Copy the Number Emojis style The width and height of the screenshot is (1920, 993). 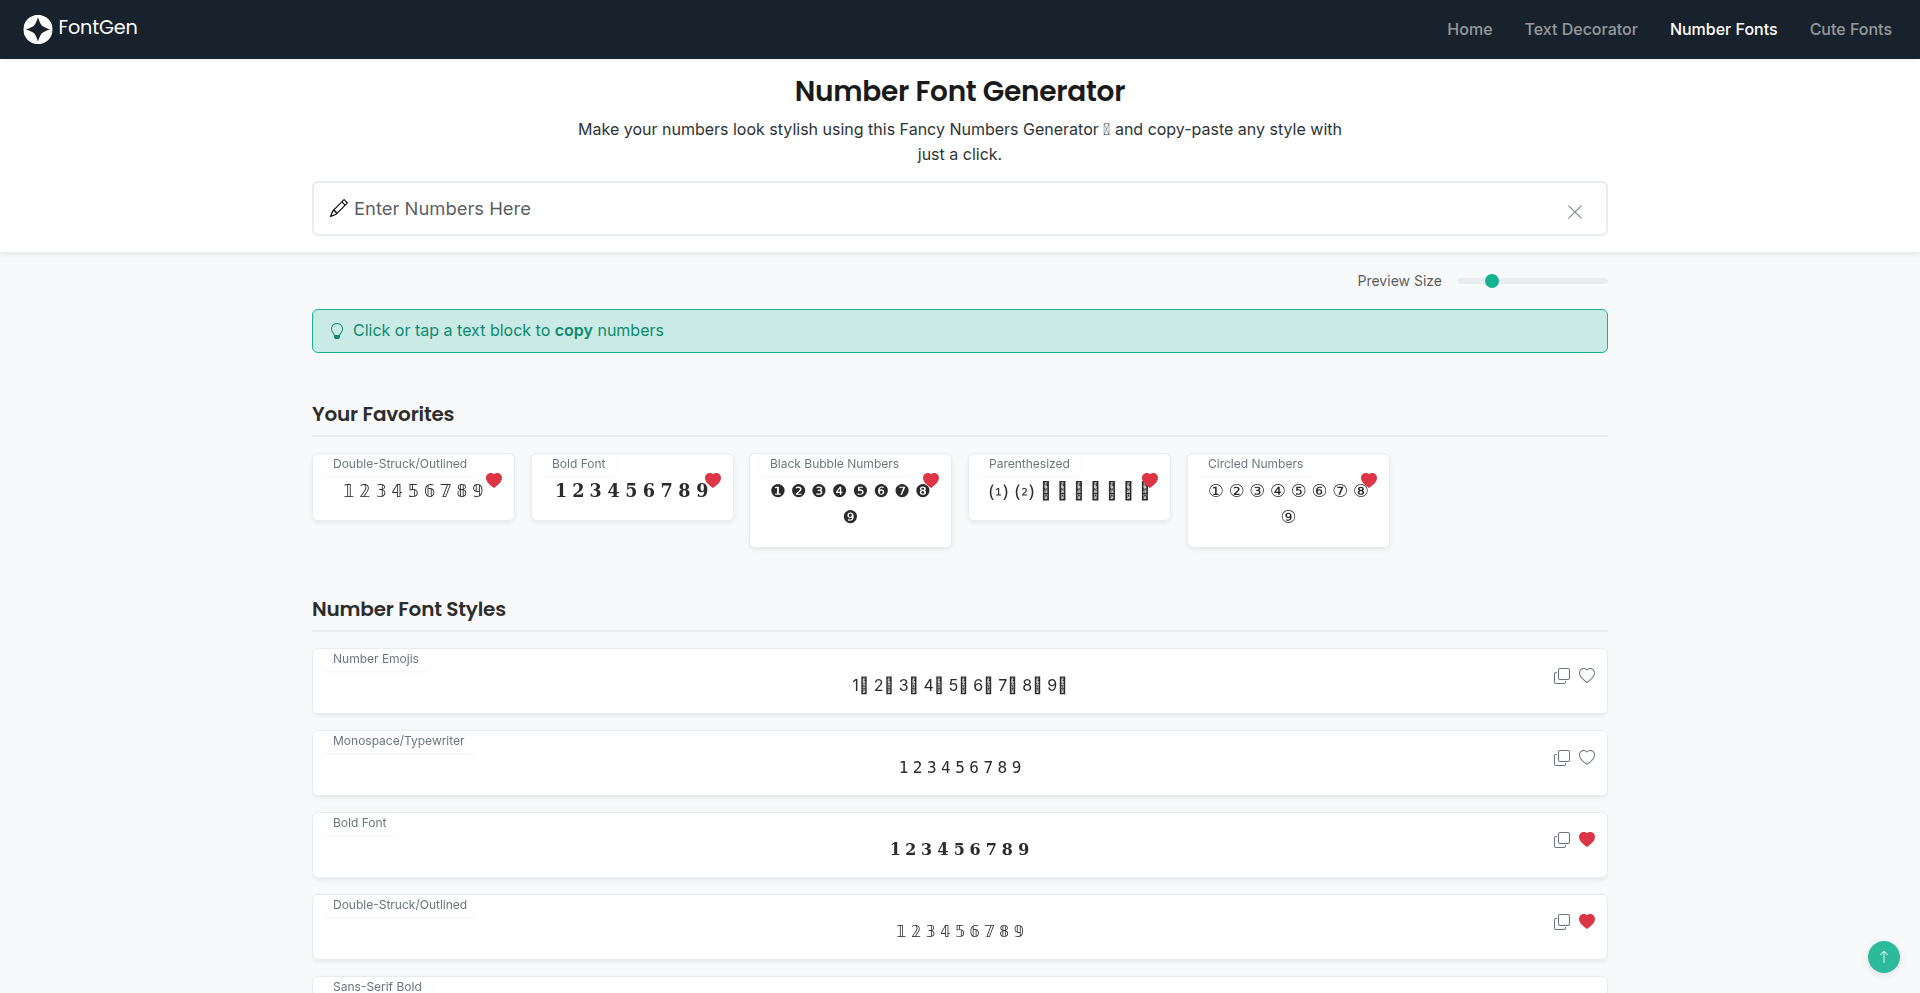1561,676
